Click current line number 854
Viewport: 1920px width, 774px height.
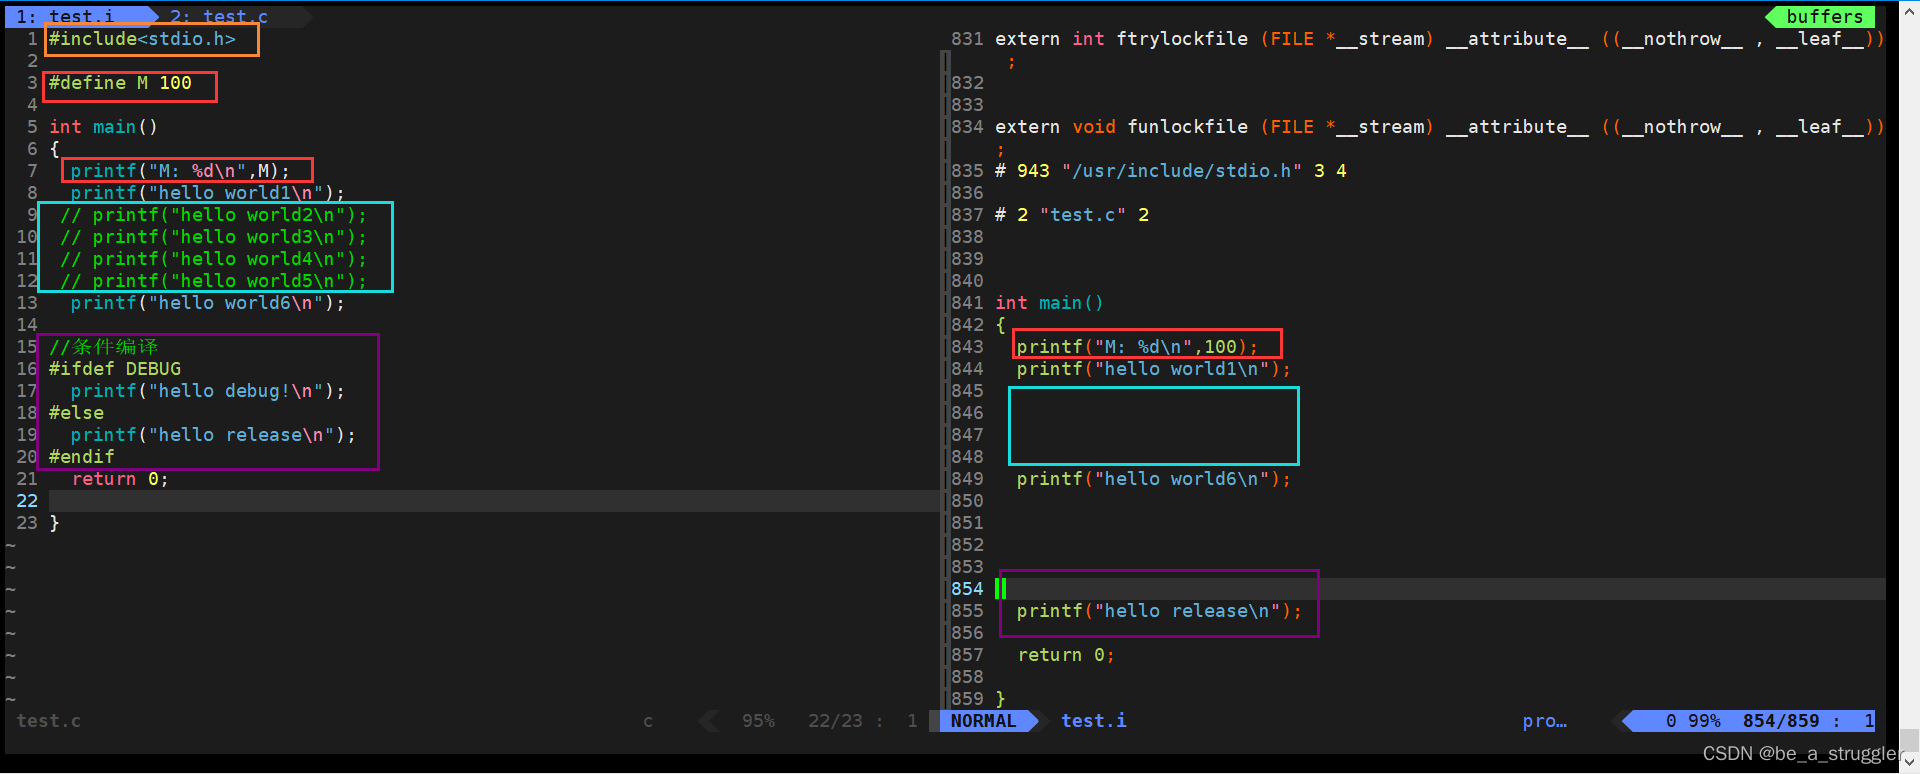[x=967, y=589]
